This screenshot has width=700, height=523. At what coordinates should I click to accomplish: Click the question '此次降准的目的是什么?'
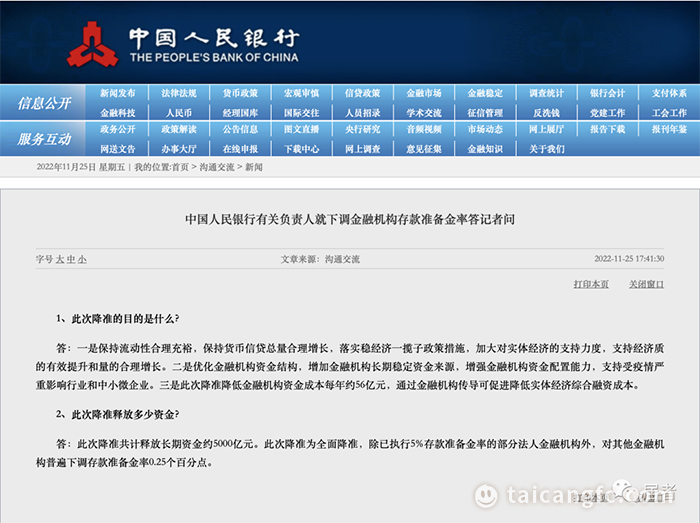point(117,319)
